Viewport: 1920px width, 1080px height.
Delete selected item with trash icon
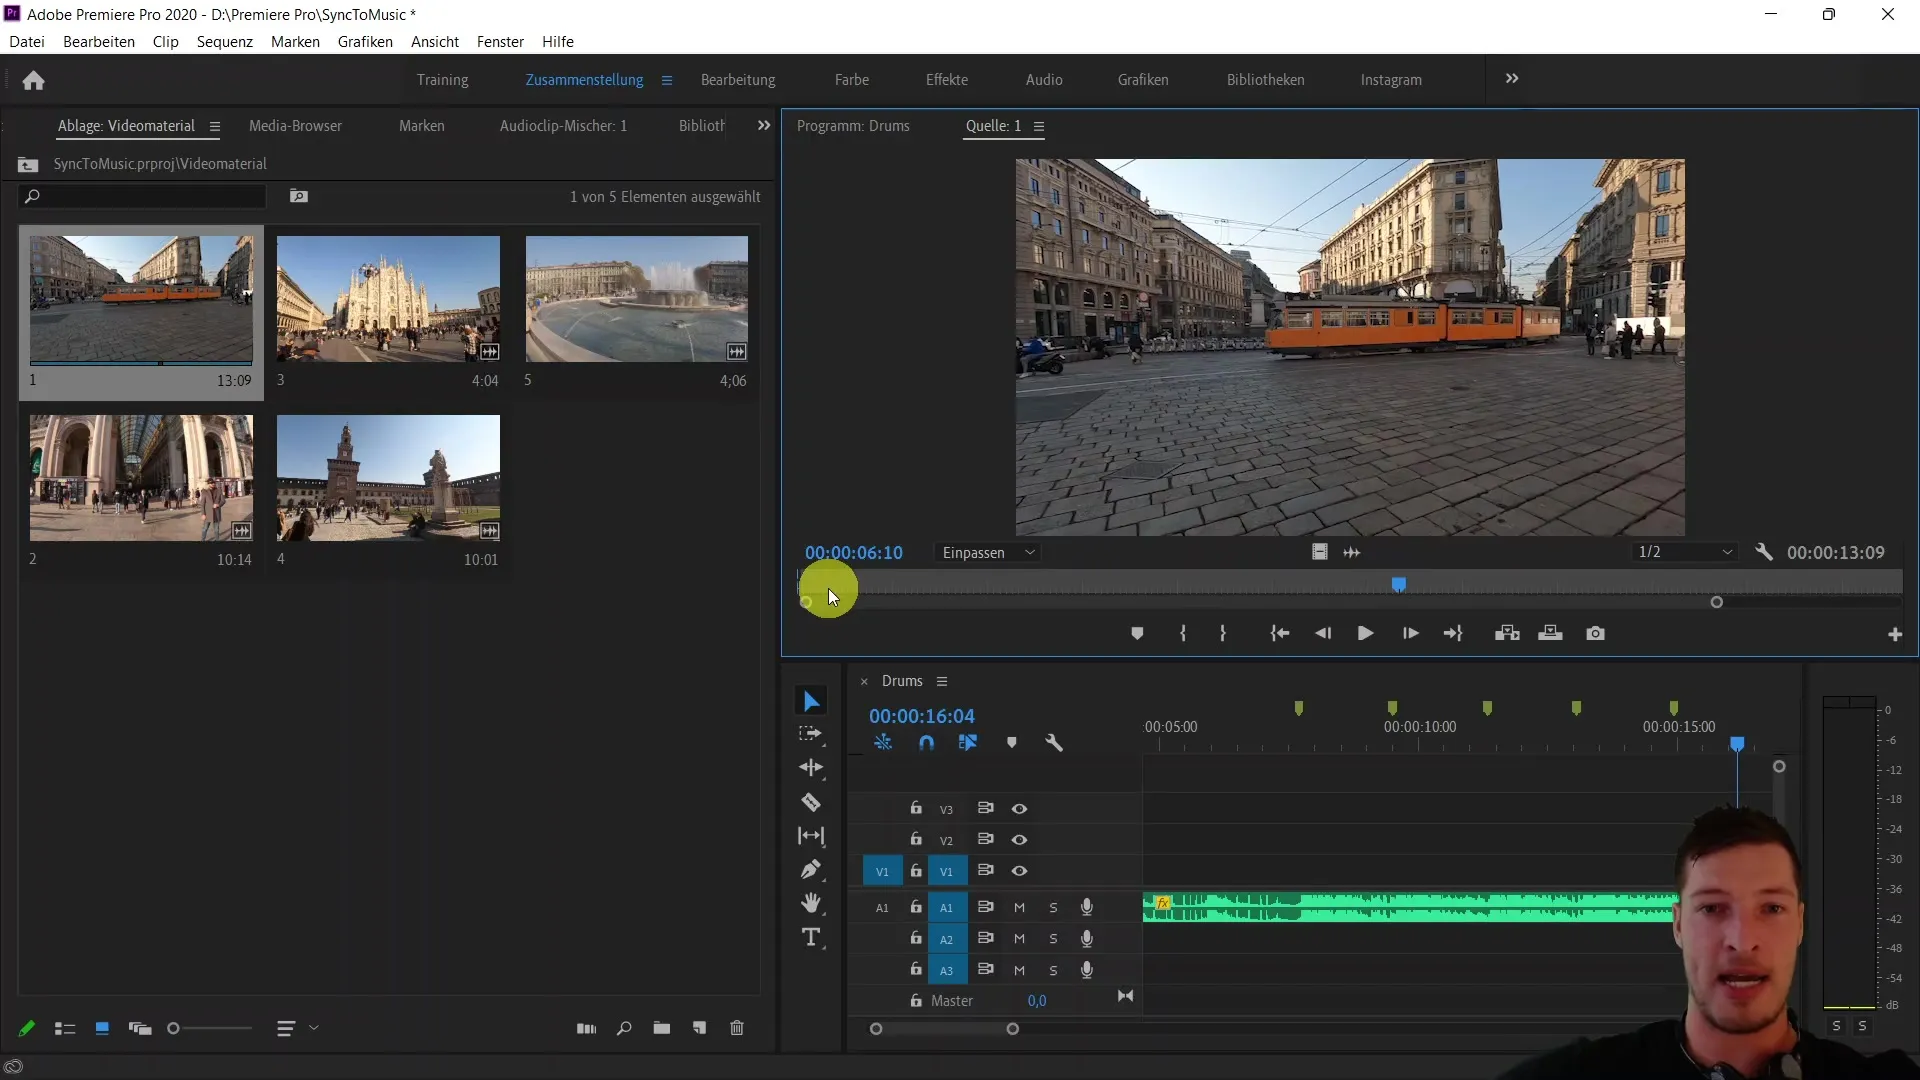[737, 1028]
